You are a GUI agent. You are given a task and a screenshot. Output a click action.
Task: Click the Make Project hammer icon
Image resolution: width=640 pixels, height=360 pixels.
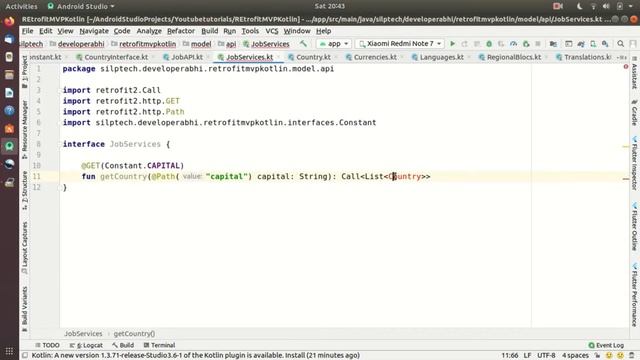pos(303,44)
